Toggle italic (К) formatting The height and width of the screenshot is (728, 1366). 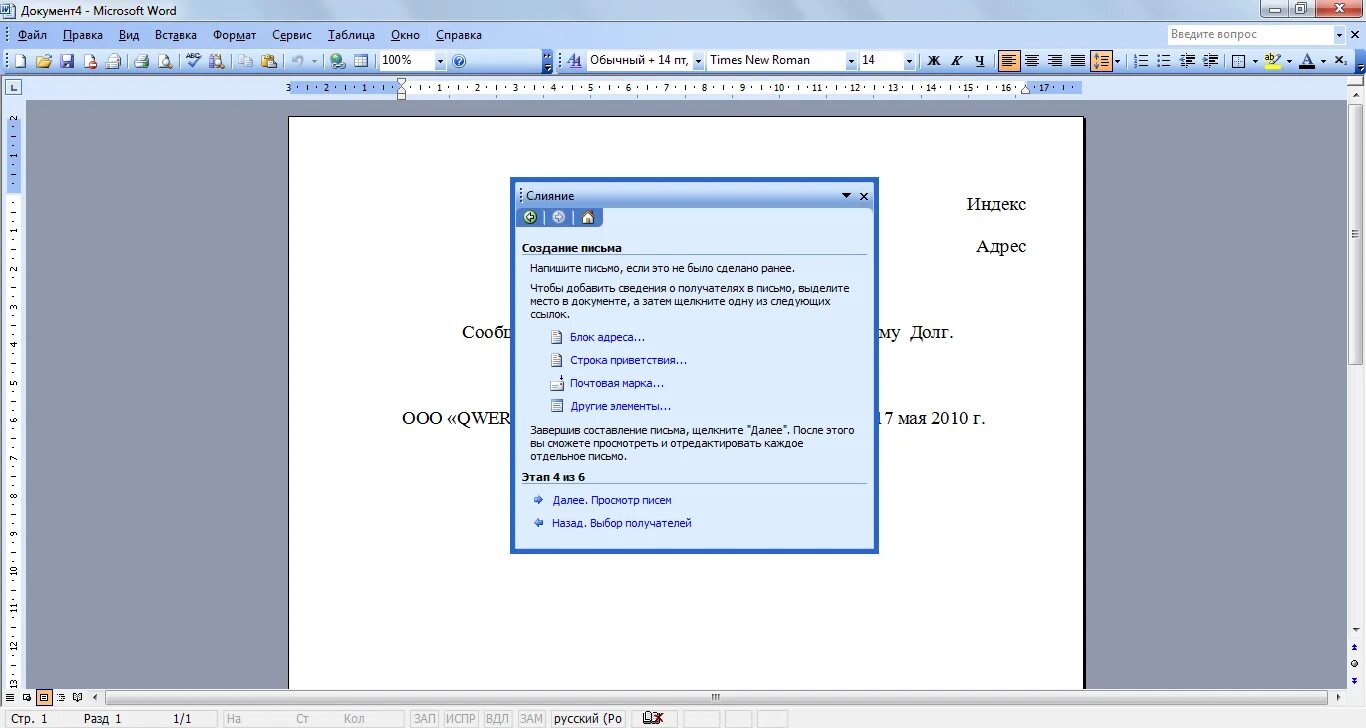pyautogui.click(x=957, y=61)
